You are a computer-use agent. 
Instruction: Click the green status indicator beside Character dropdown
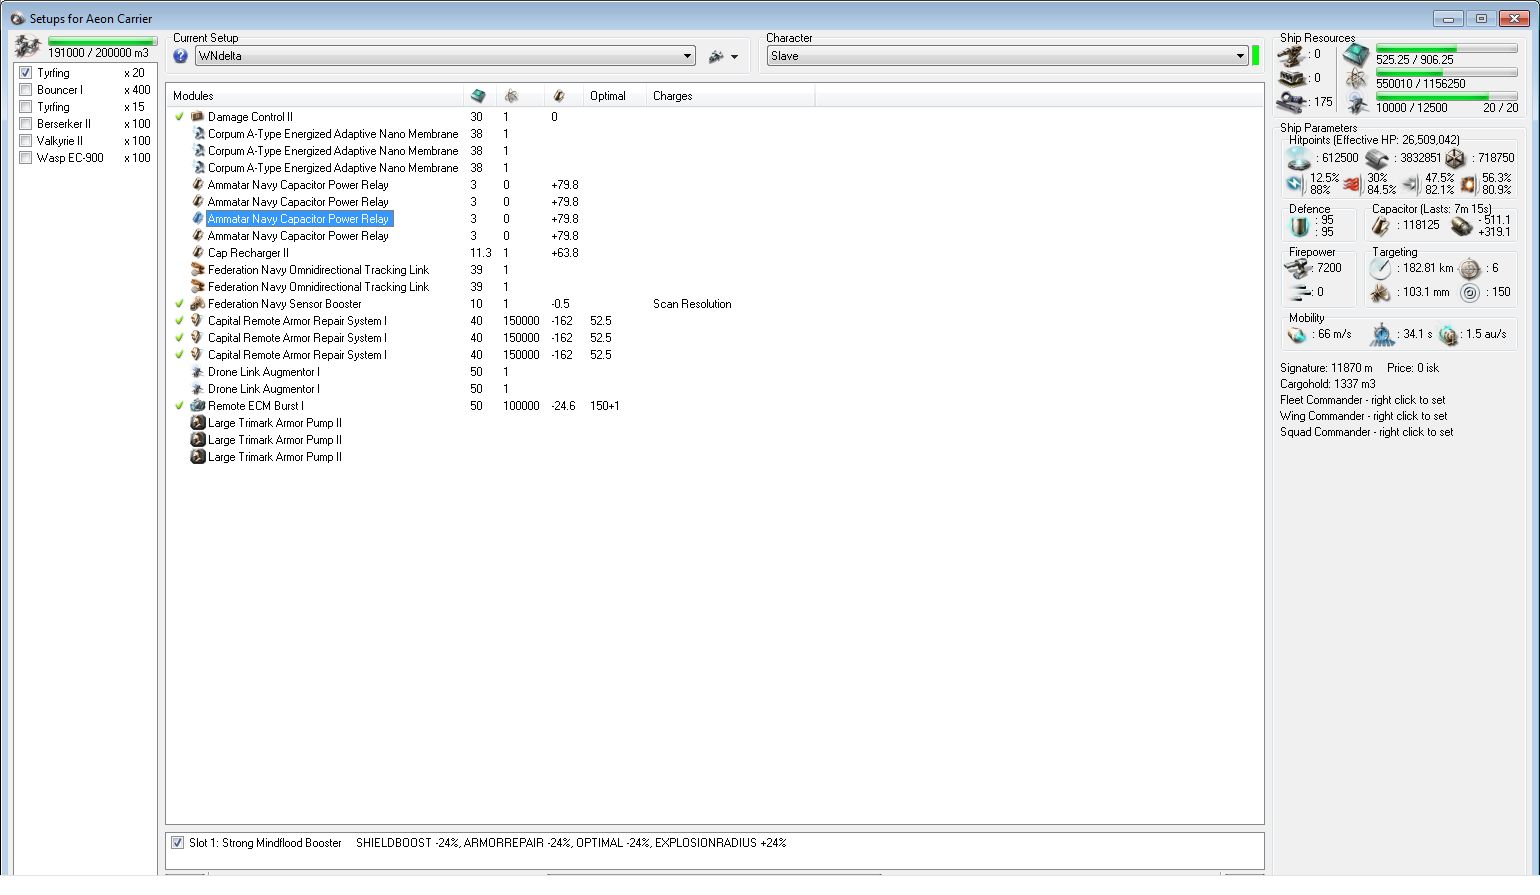[x=1256, y=56]
